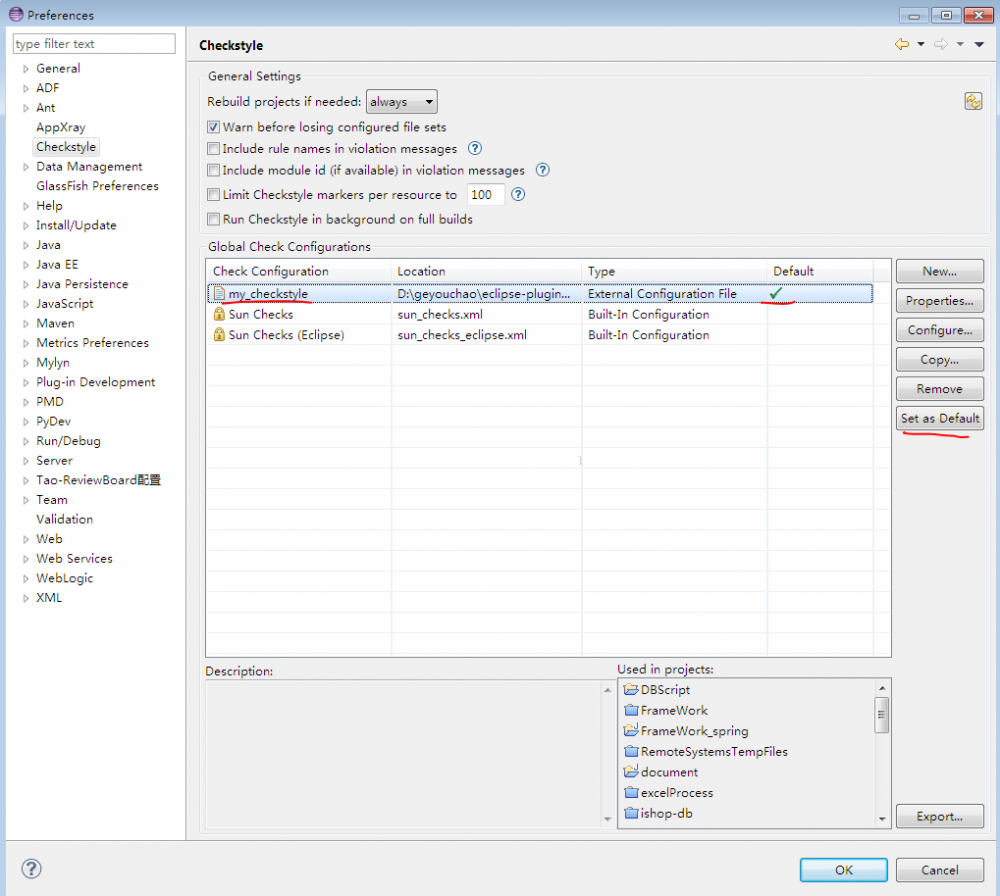1000x896 pixels.
Task: Select the Sun Checks configuration row
Action: tap(540, 314)
